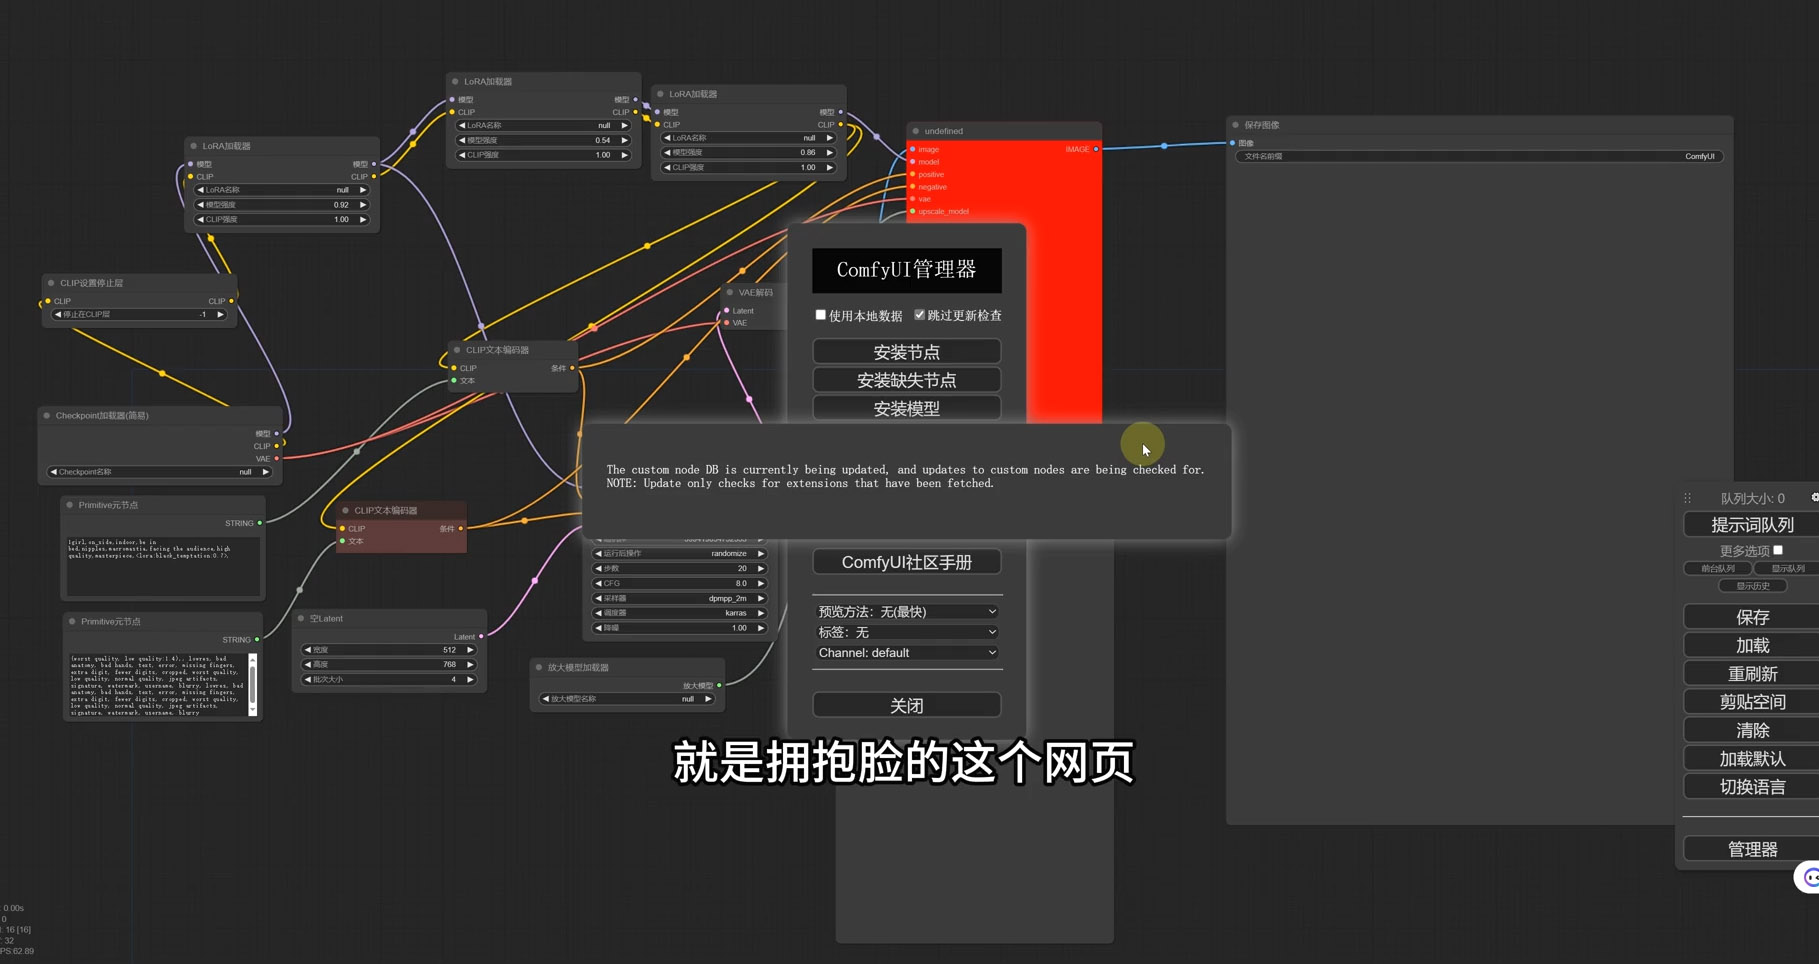Image resolution: width=1819 pixels, height=964 pixels.
Task: Click the 清除 button
Action: tap(1752, 730)
